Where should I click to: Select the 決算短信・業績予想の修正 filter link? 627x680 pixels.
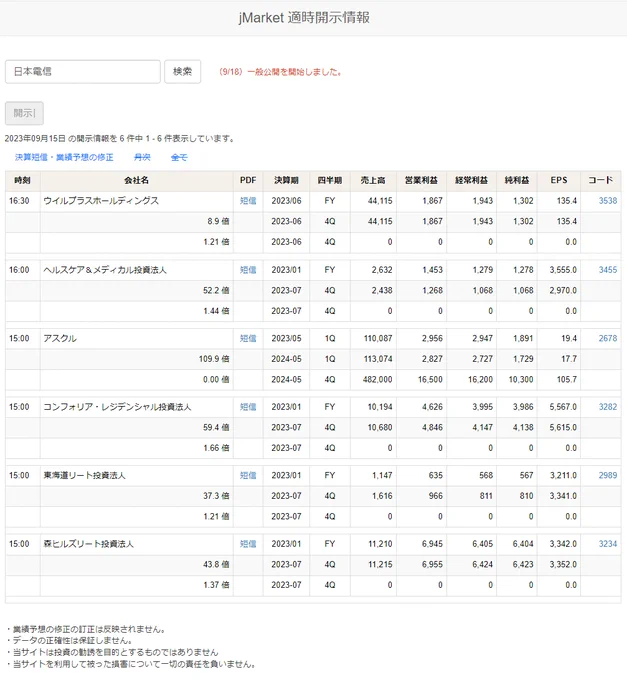[64, 157]
